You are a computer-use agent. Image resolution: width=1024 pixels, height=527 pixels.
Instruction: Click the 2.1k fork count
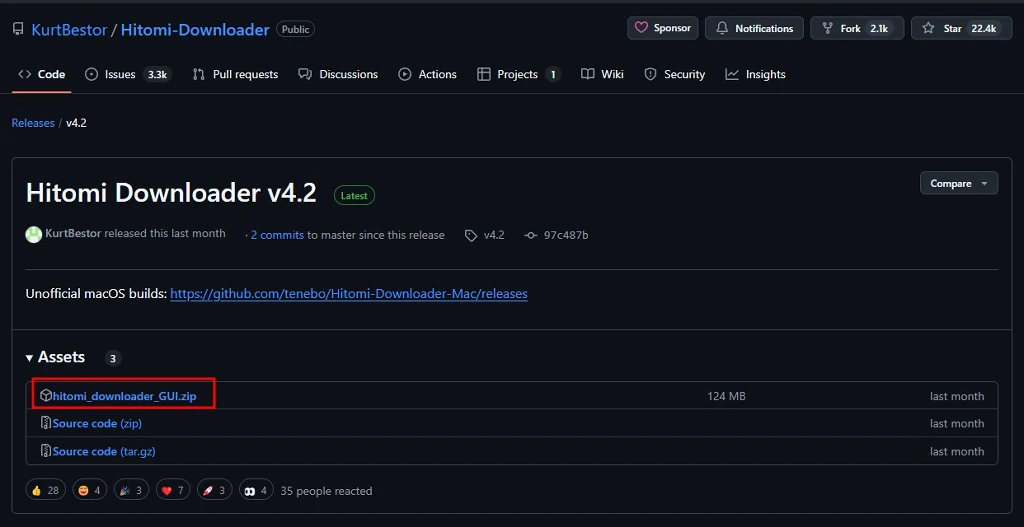(x=878, y=29)
